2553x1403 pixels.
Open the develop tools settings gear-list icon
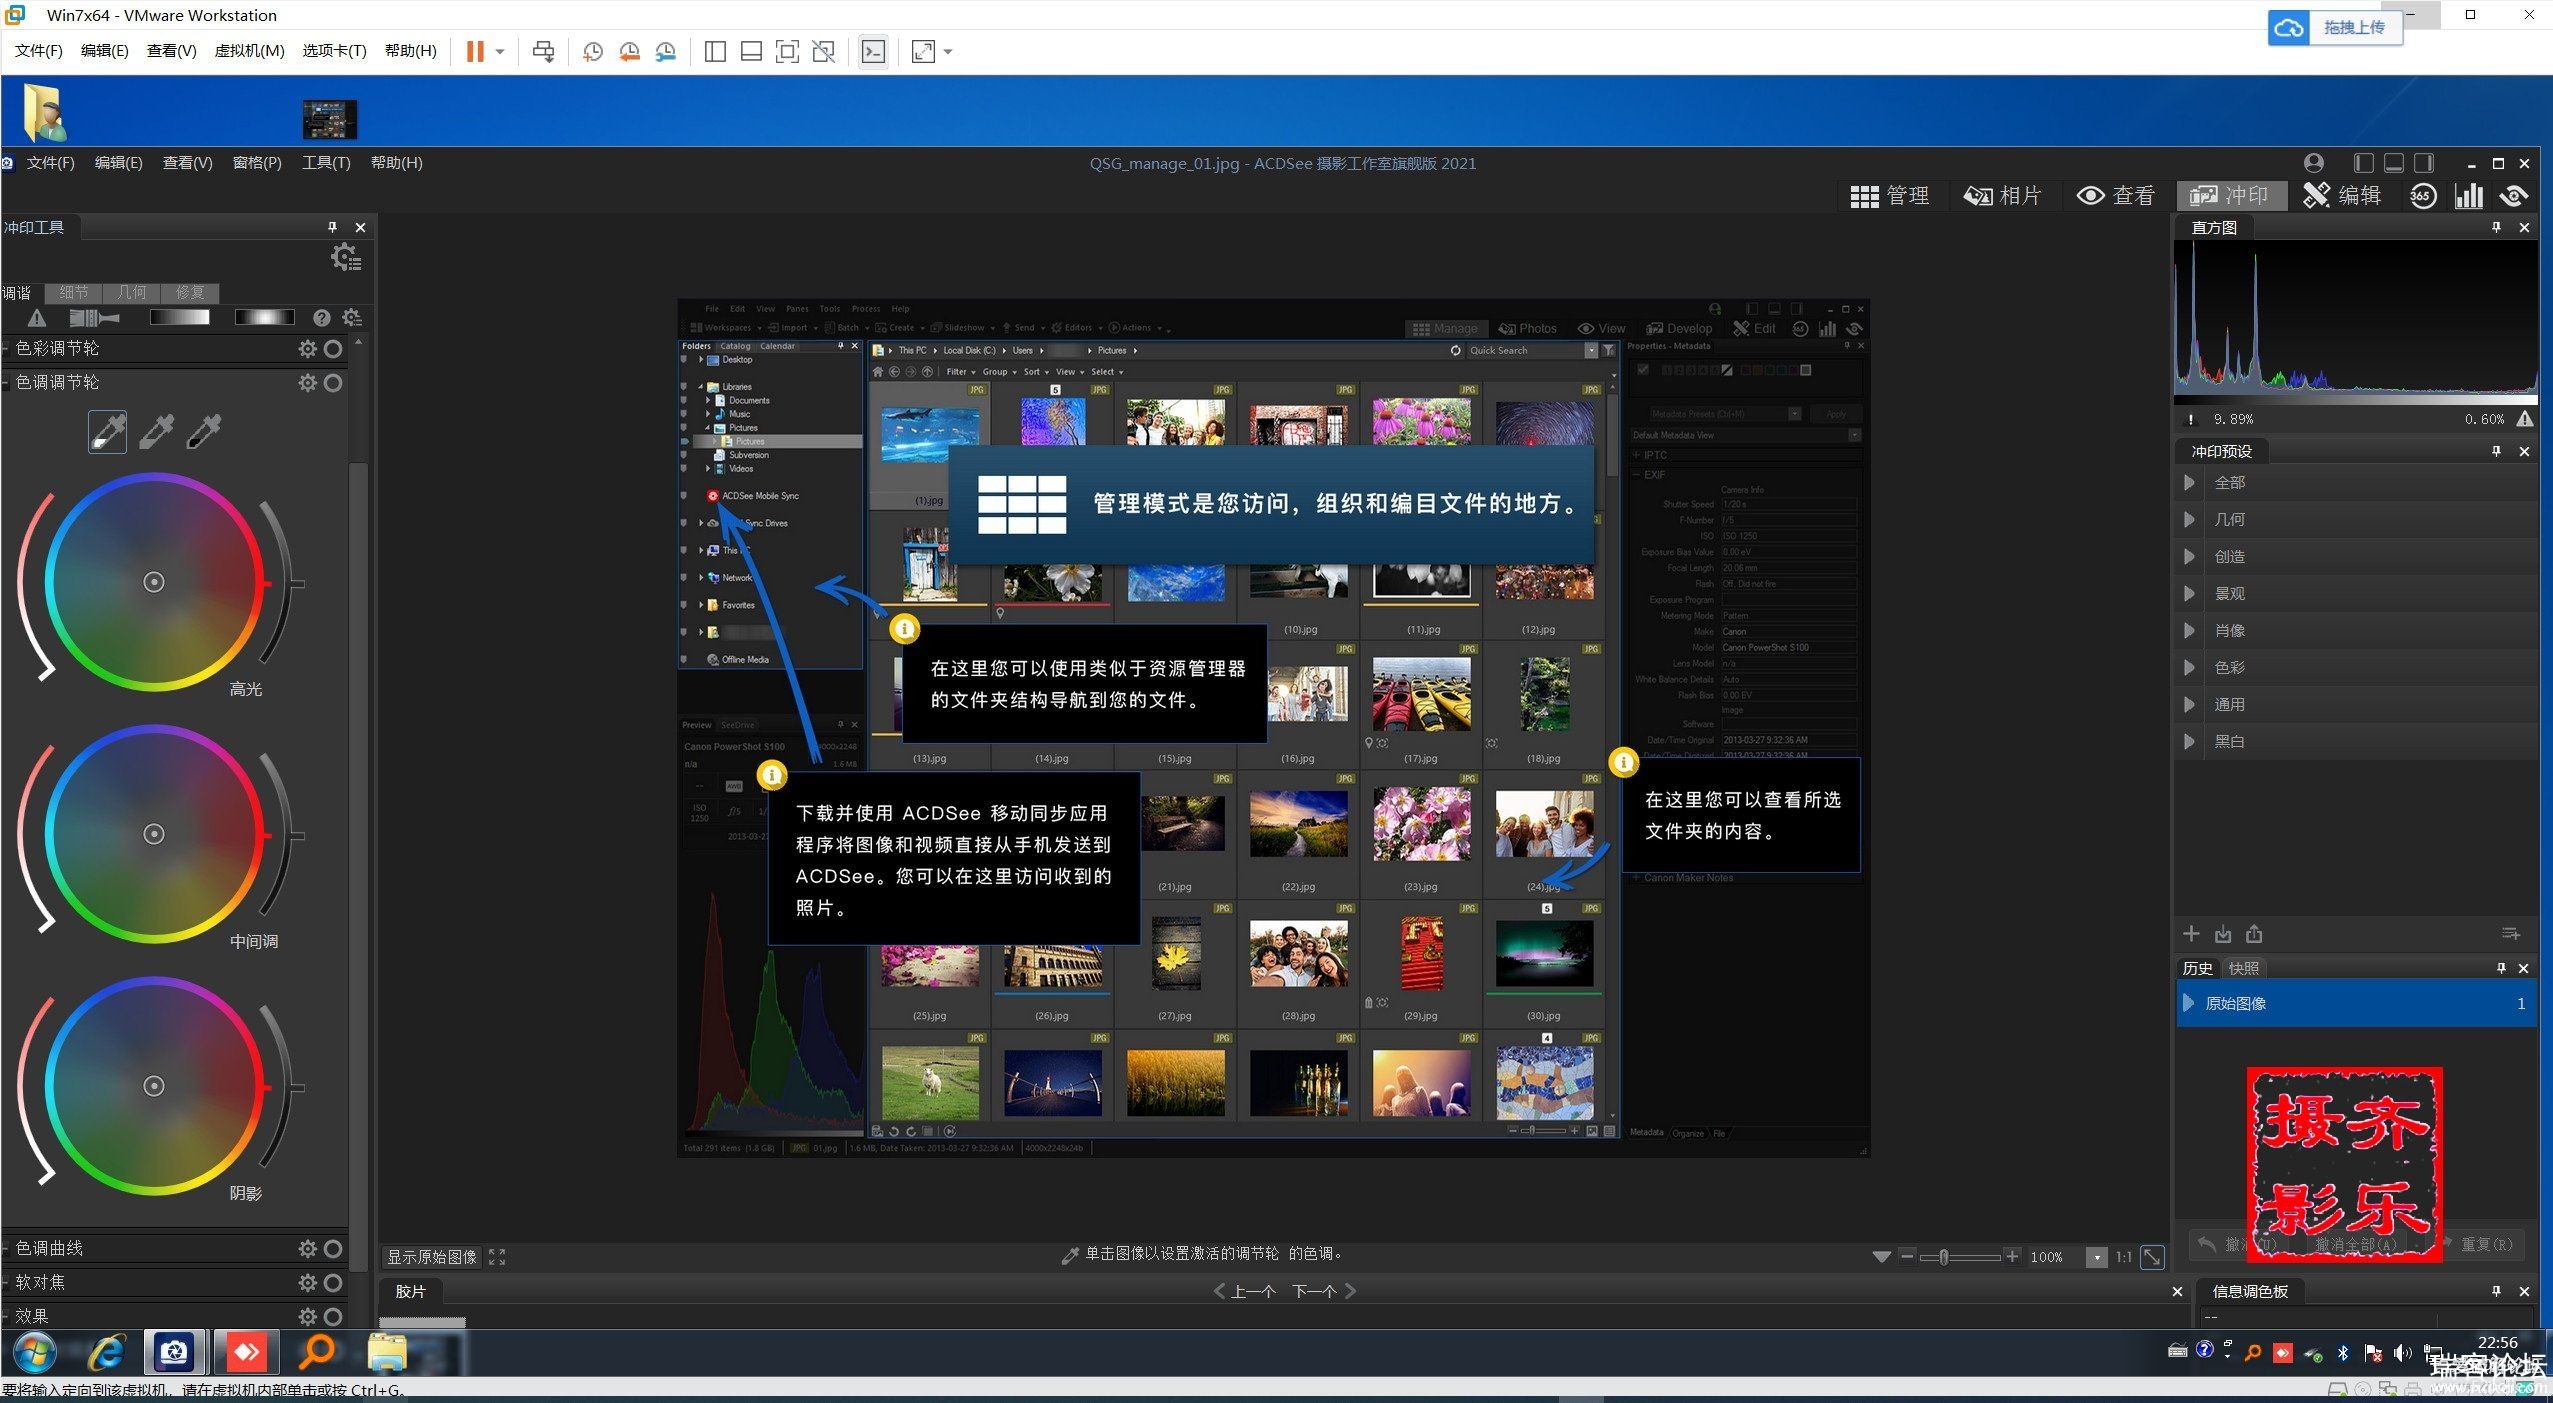(x=346, y=258)
